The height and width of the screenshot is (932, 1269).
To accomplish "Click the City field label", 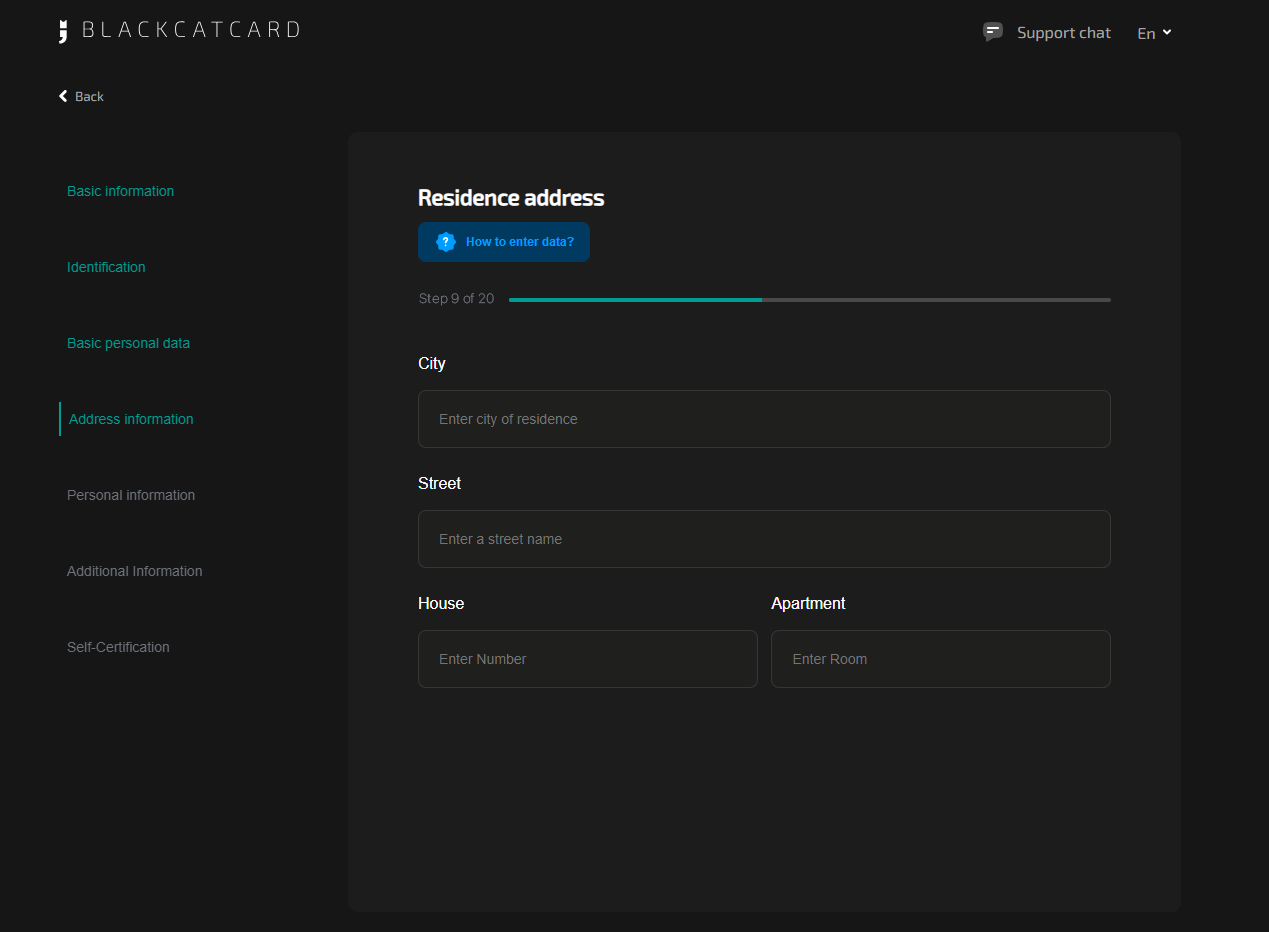I will coord(432,363).
